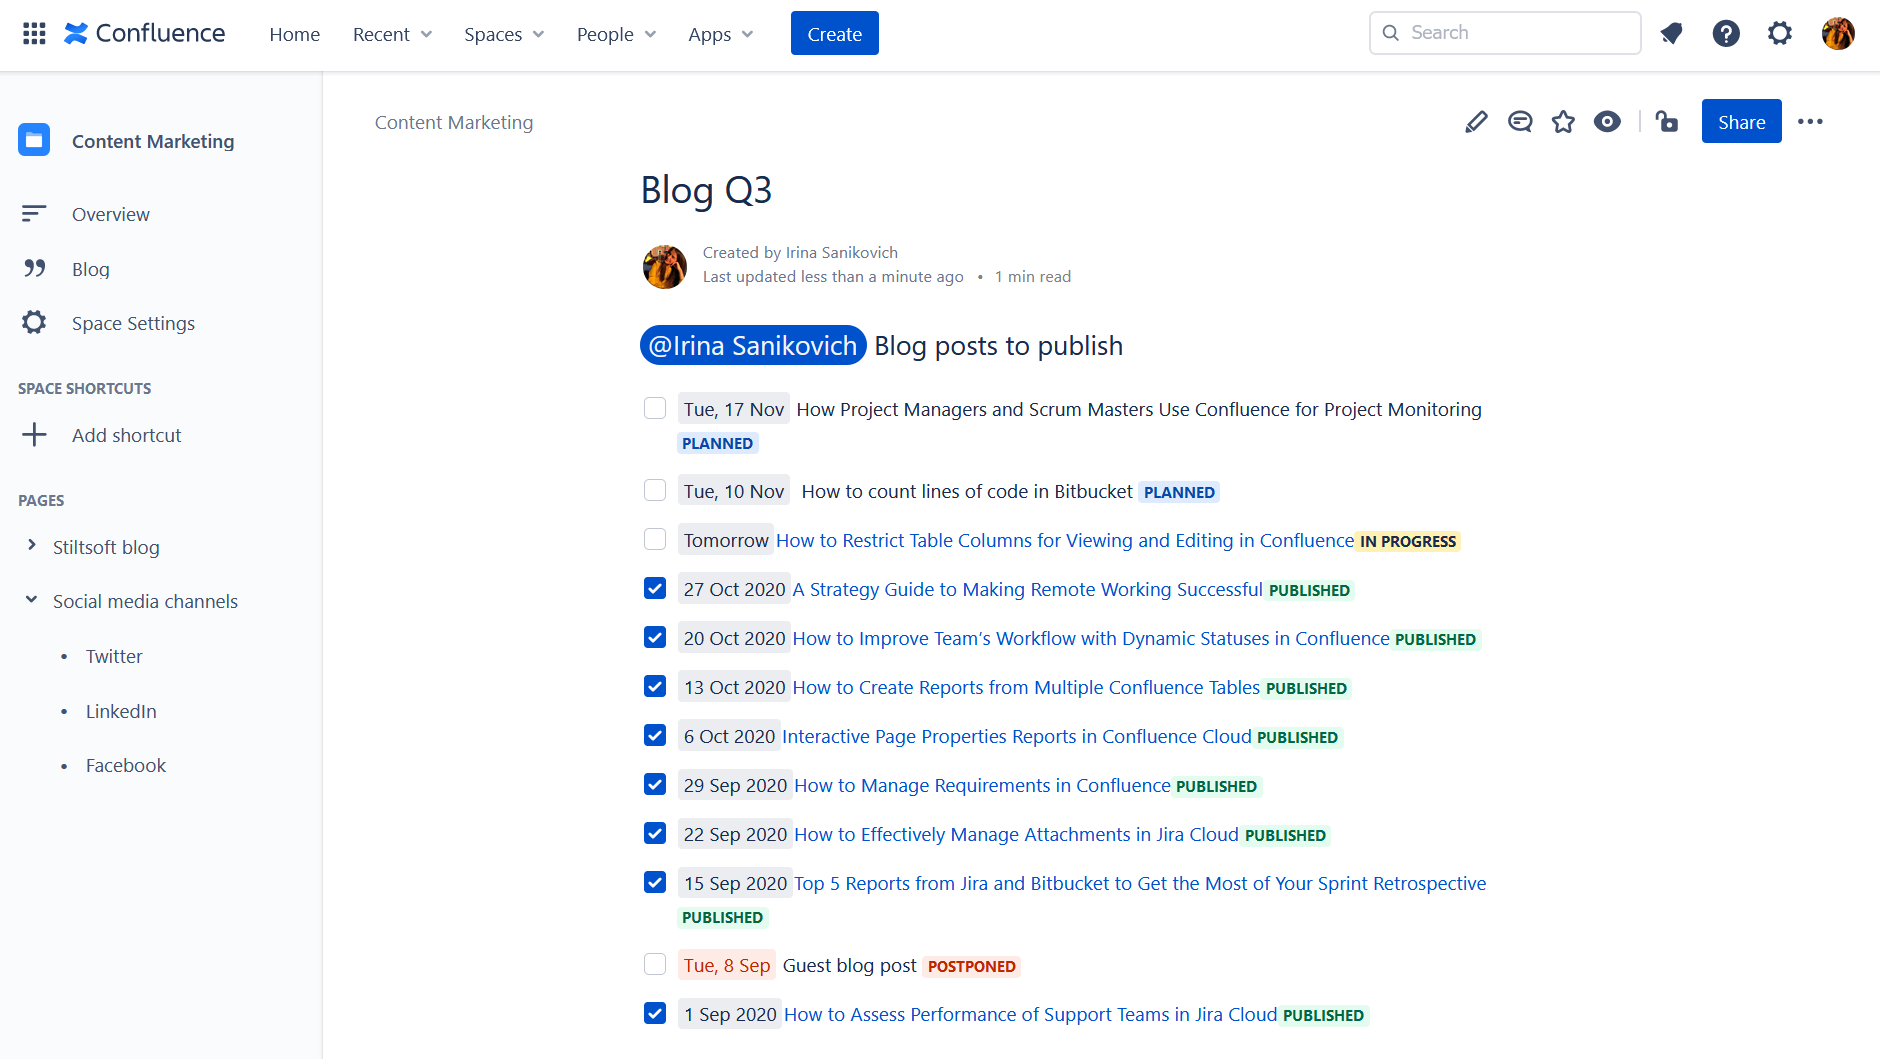Edit the page with the pencil icon
The width and height of the screenshot is (1880, 1059).
coord(1476,122)
